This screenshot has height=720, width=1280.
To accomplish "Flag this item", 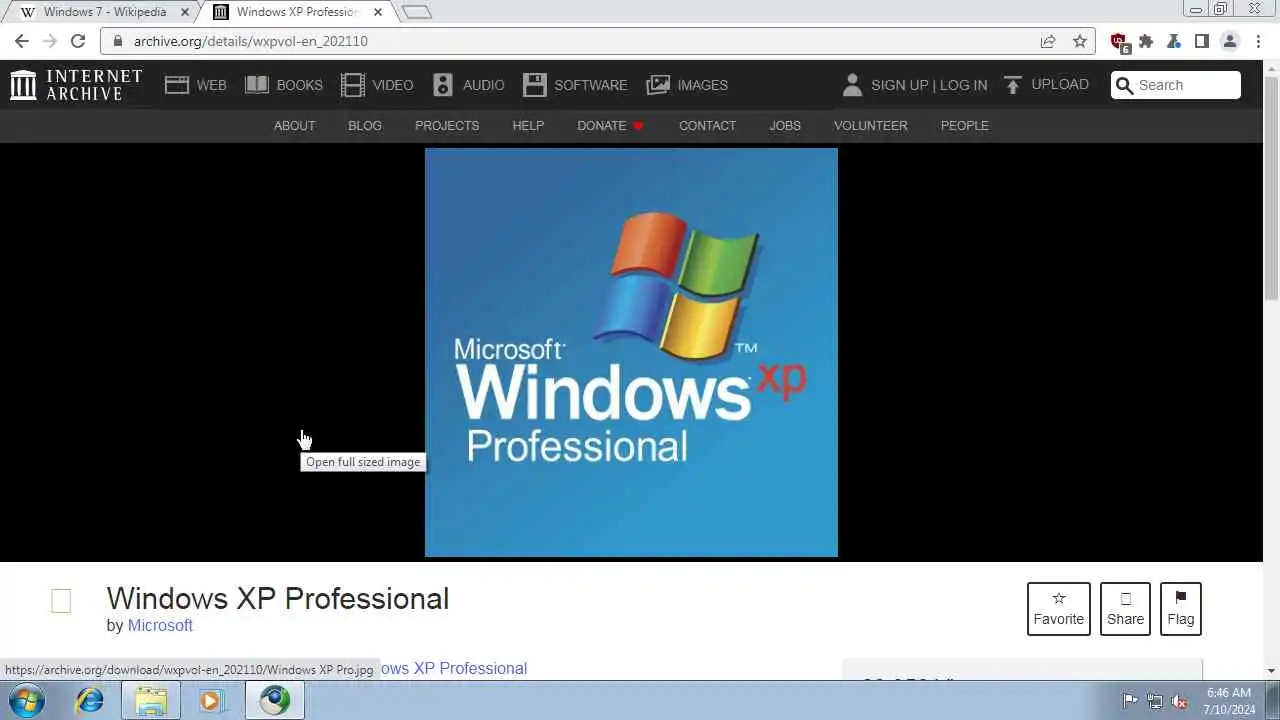I will pos(1180,609).
